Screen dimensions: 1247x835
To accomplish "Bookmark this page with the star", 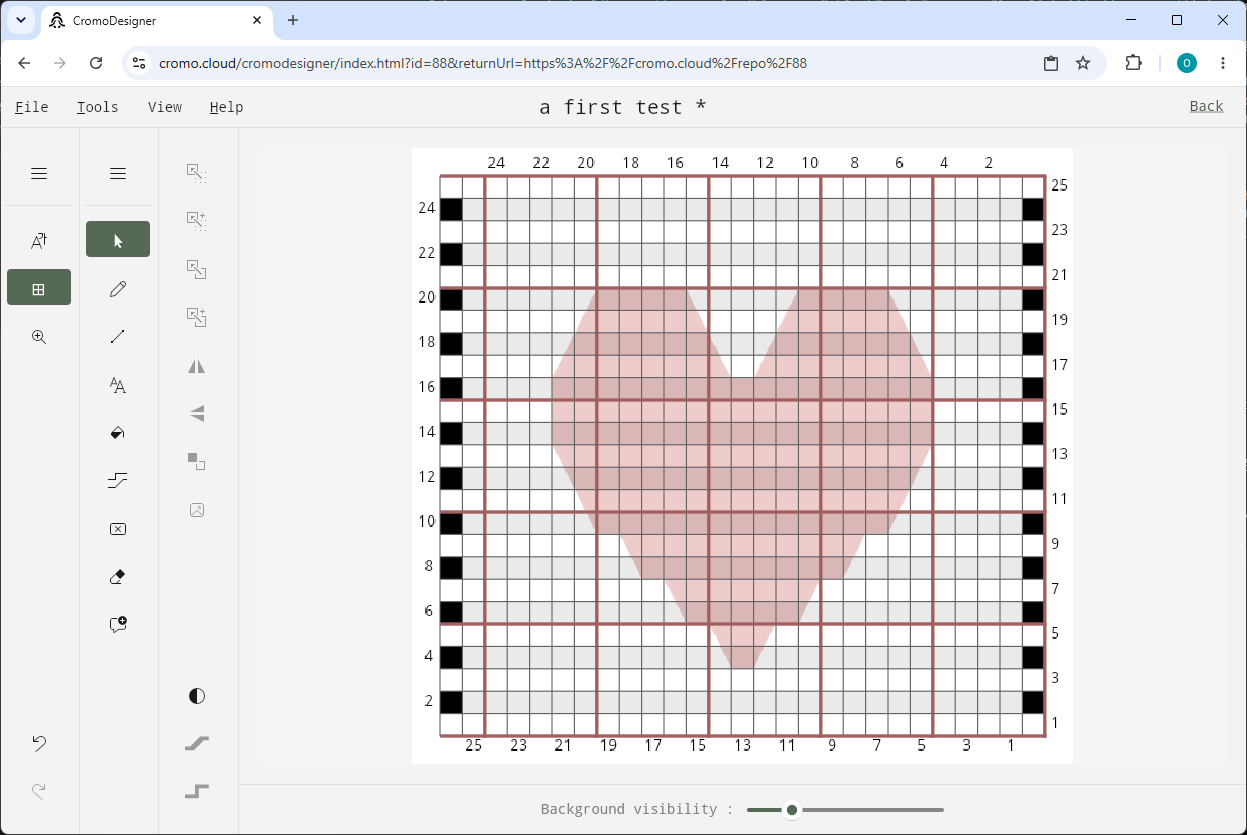I will (1083, 63).
